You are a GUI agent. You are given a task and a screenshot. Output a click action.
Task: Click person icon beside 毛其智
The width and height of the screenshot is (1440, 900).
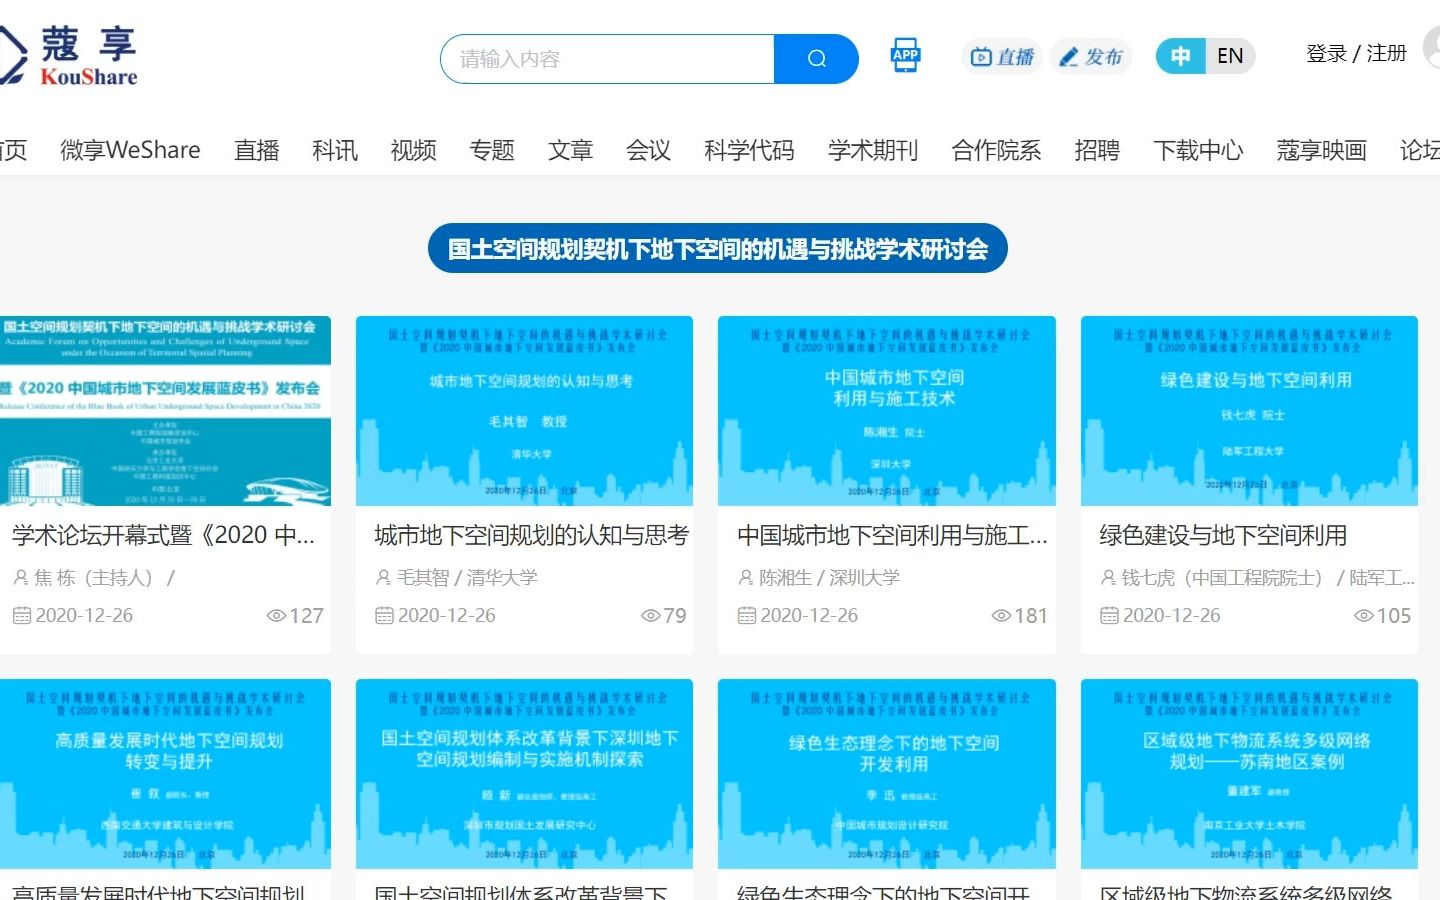(384, 578)
